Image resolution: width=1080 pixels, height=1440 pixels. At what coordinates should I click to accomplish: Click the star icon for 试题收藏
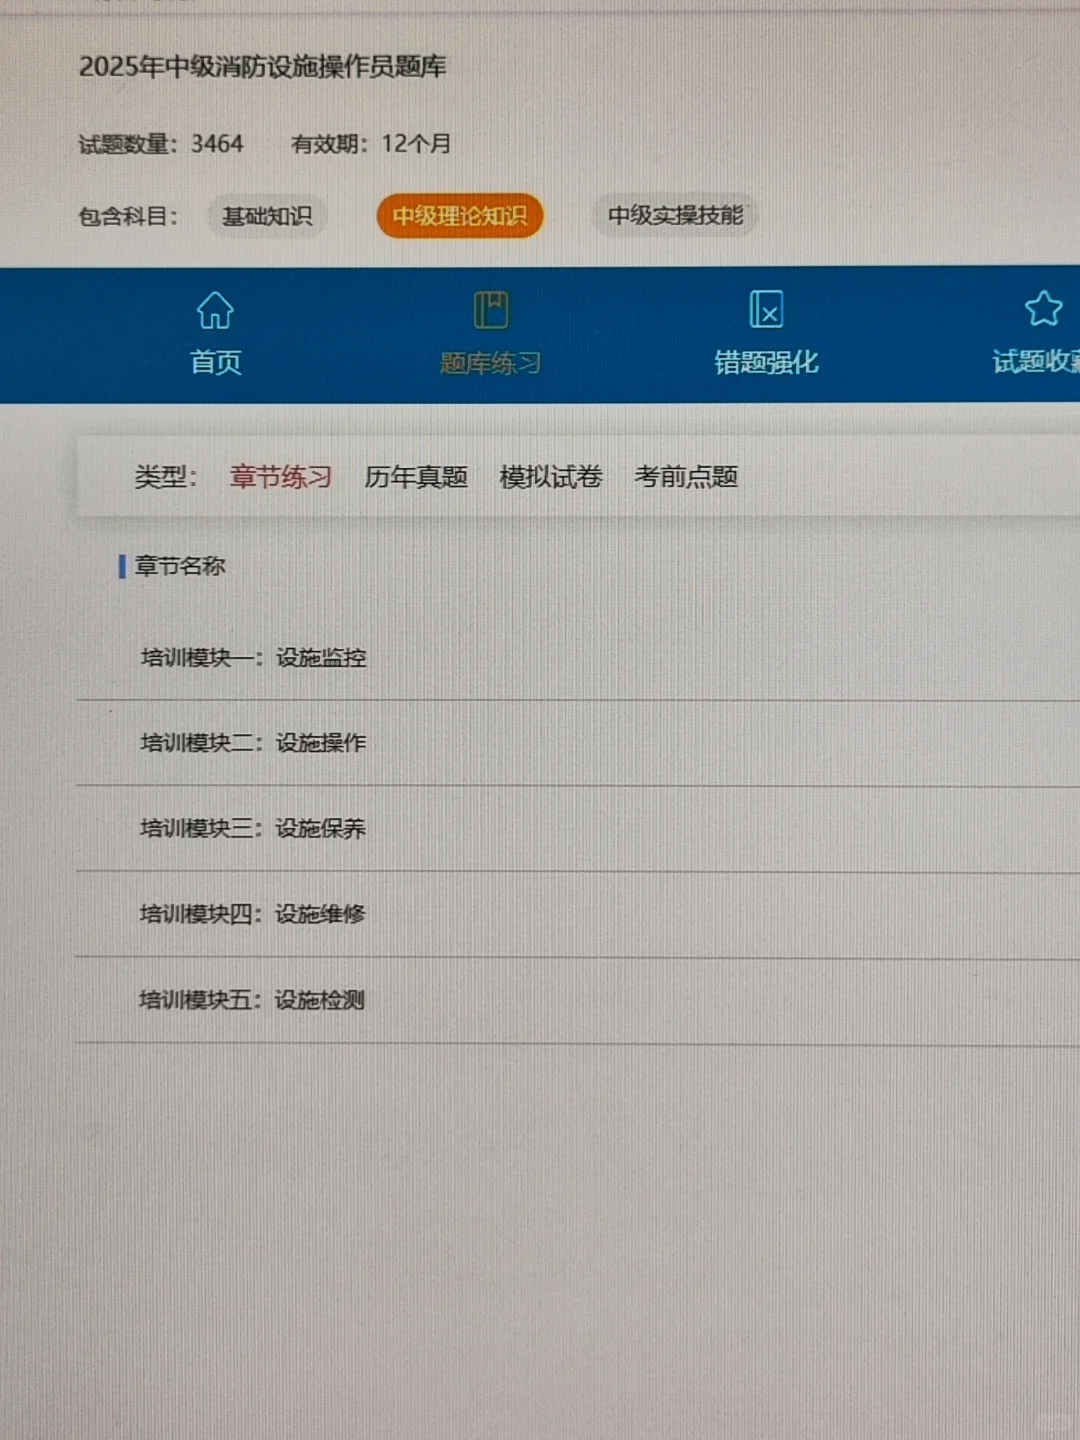point(1044,309)
